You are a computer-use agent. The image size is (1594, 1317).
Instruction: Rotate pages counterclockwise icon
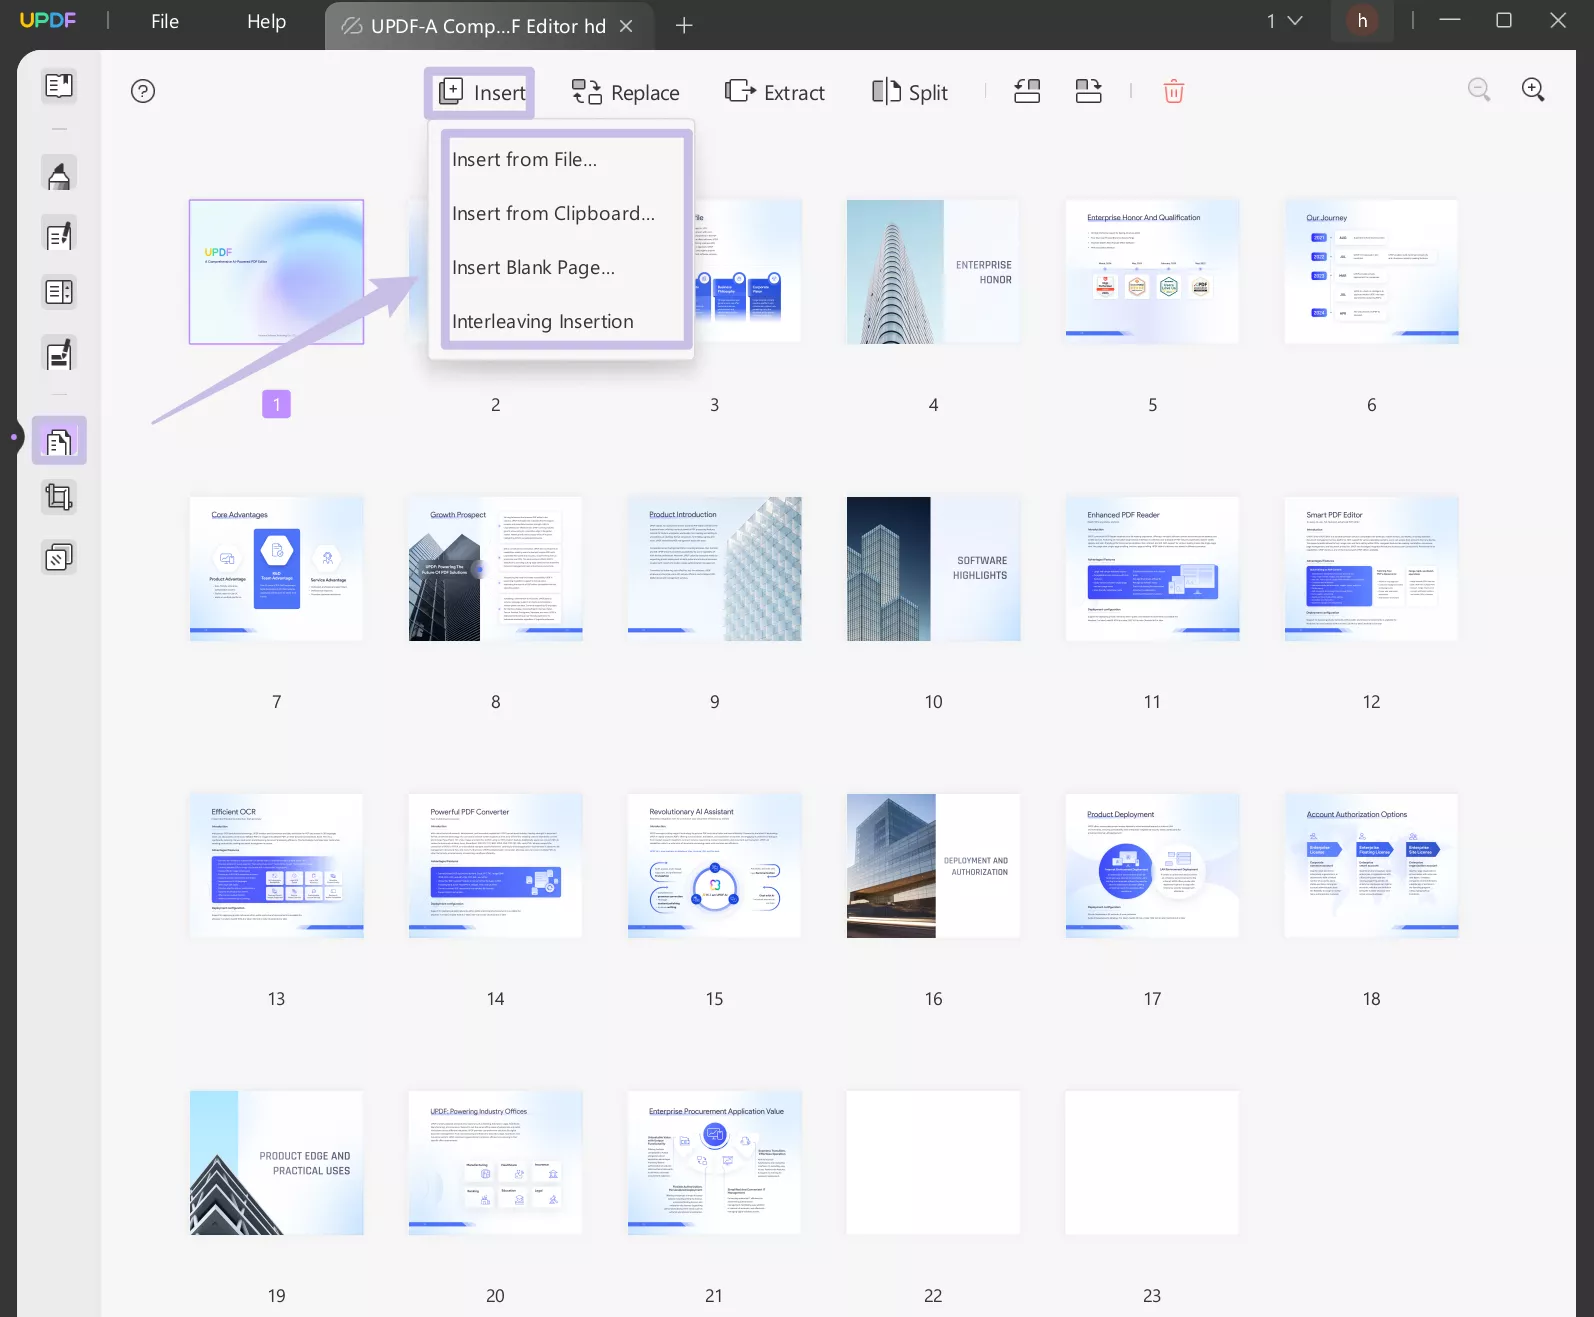coord(1027,91)
